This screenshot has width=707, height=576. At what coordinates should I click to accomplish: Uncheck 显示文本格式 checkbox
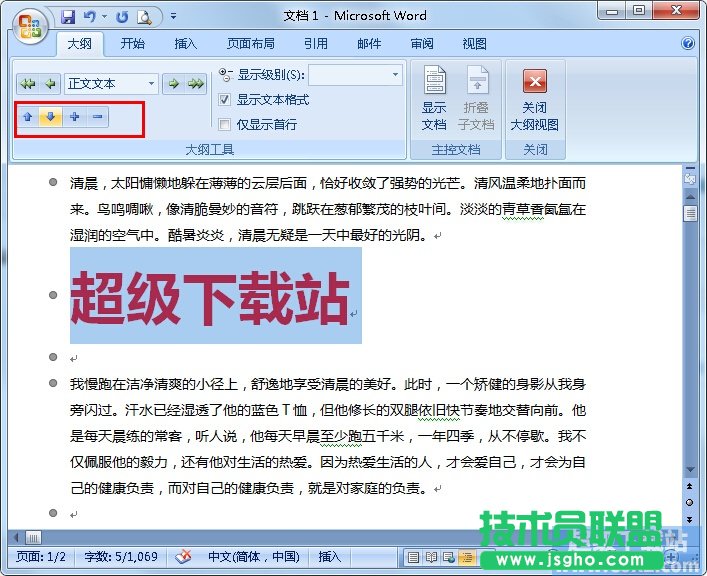click(225, 100)
